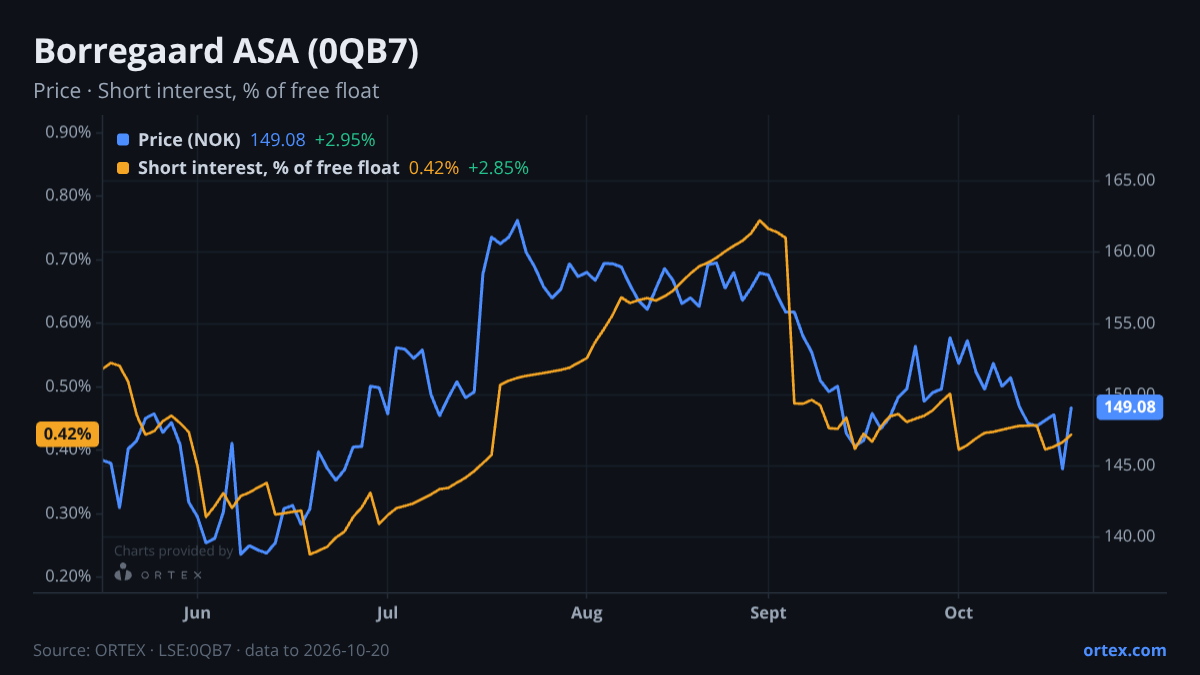Click the 0.70% left-axis label

69,259
